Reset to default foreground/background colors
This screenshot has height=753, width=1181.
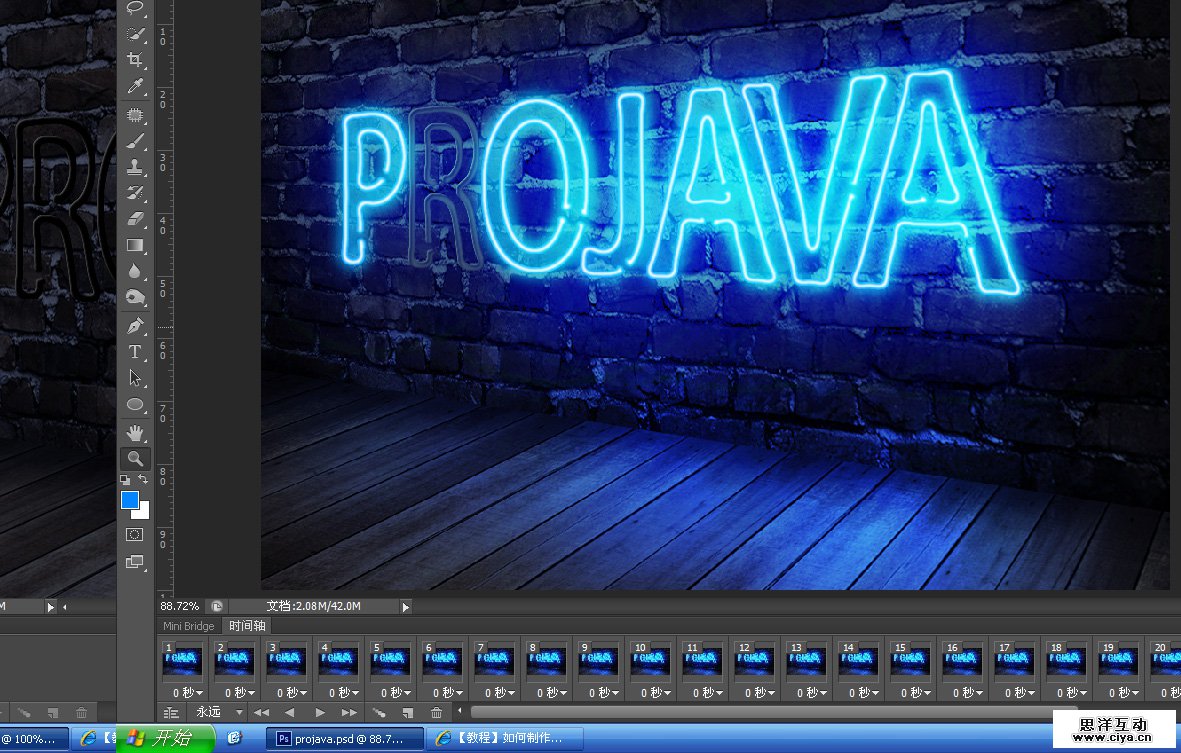click(x=125, y=481)
